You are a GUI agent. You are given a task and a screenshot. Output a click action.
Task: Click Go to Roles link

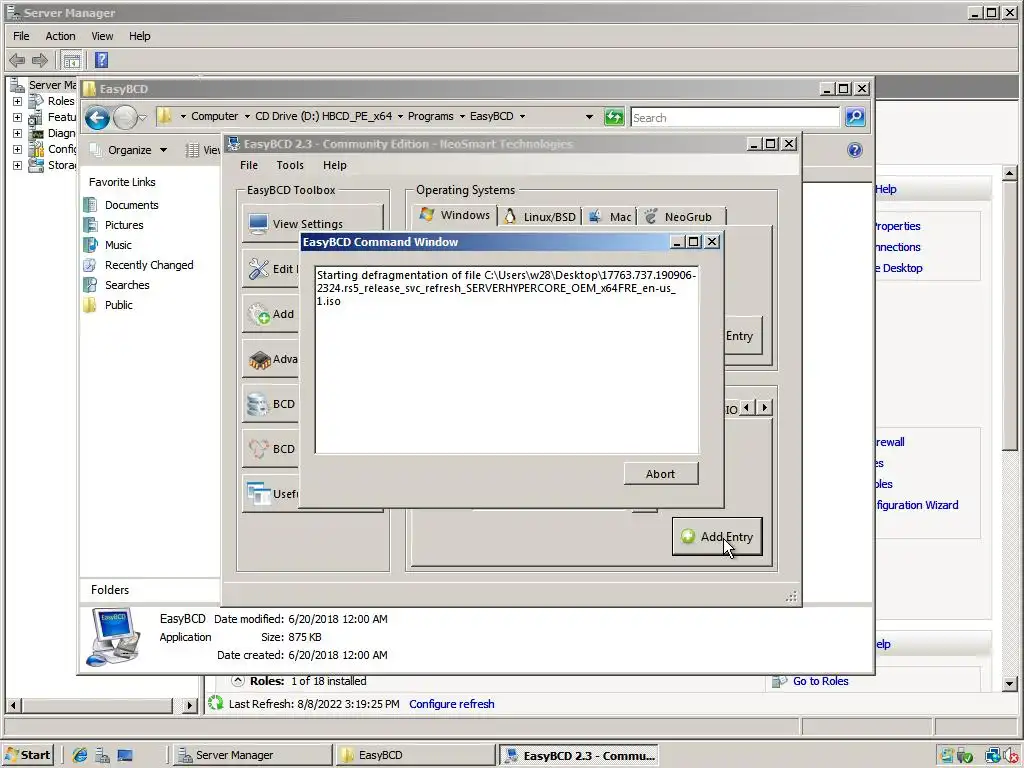(x=820, y=681)
